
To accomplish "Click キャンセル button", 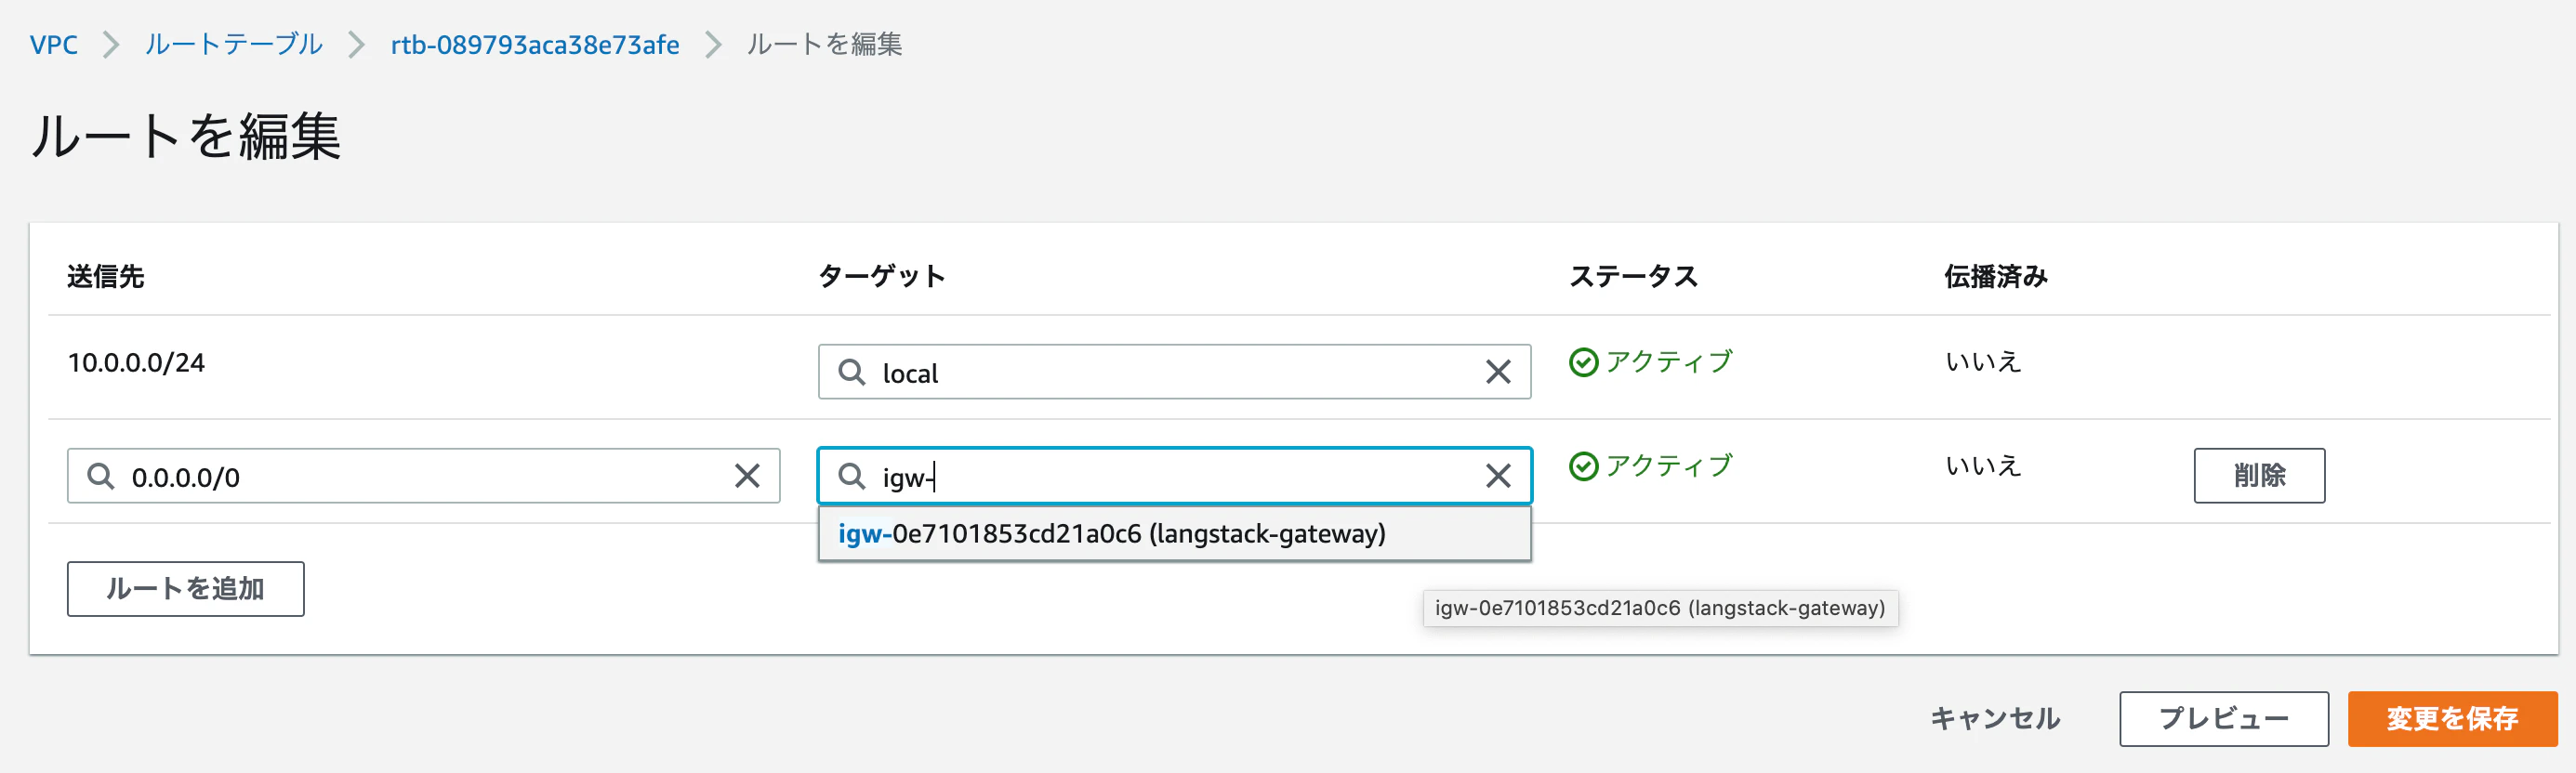I will click(1994, 719).
